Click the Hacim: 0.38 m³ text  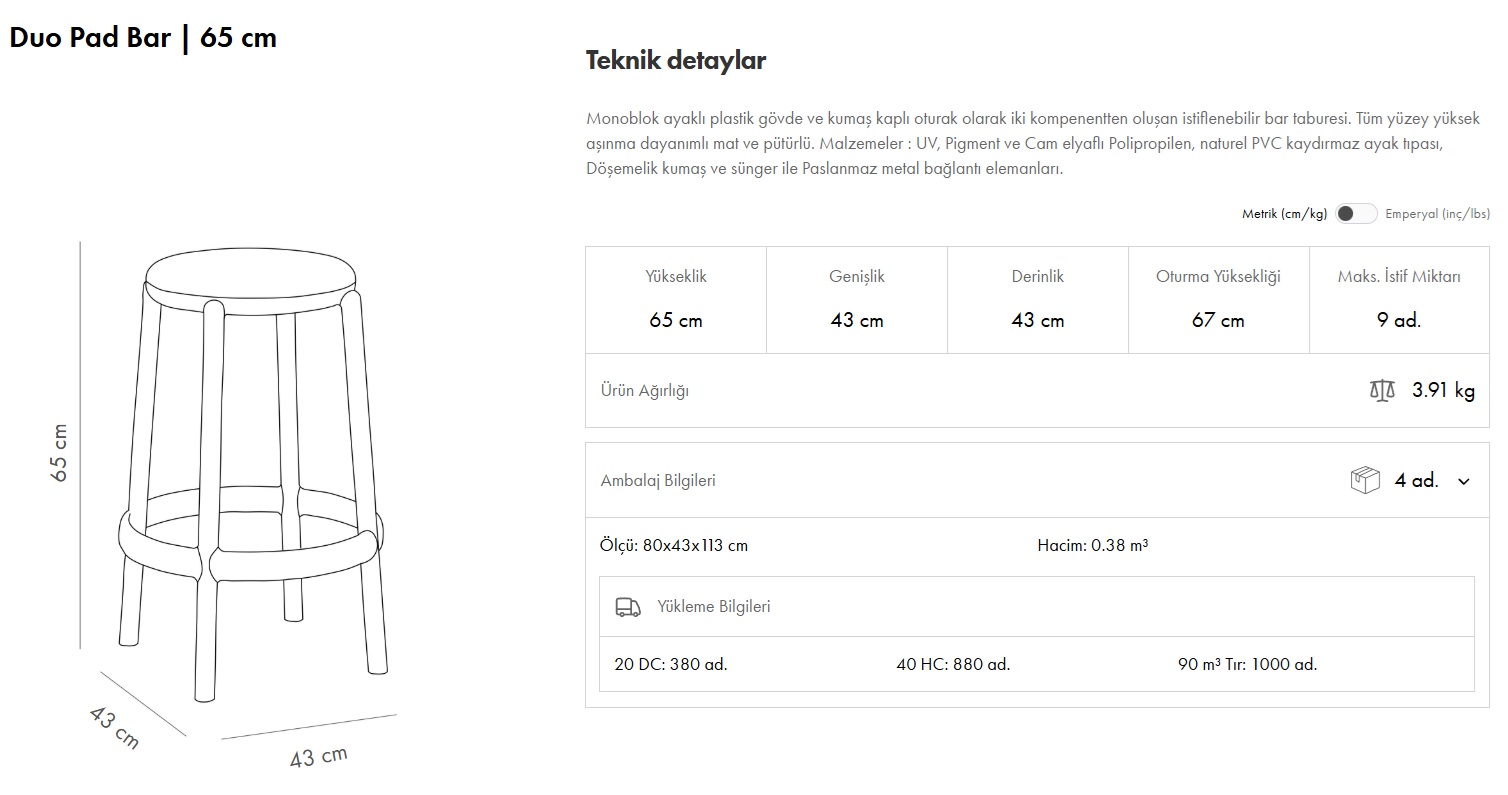coord(1092,546)
